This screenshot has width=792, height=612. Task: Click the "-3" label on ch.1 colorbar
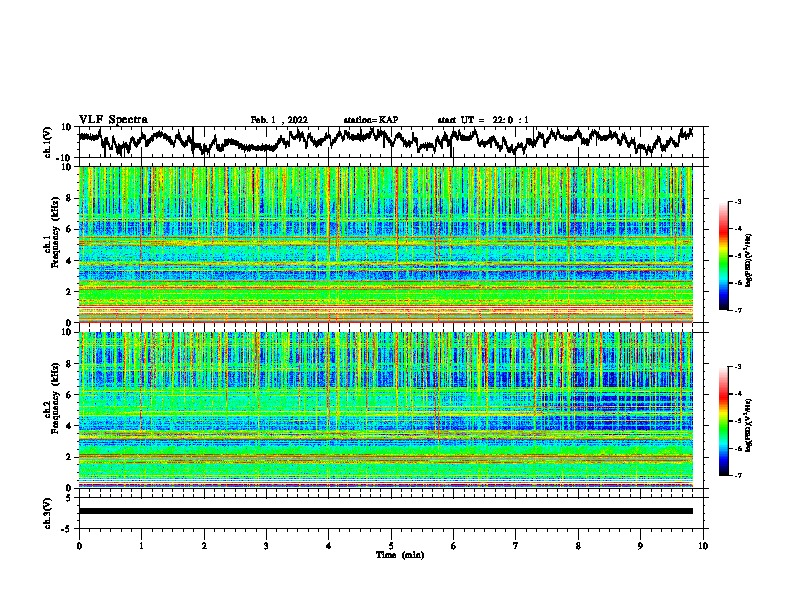(738, 201)
